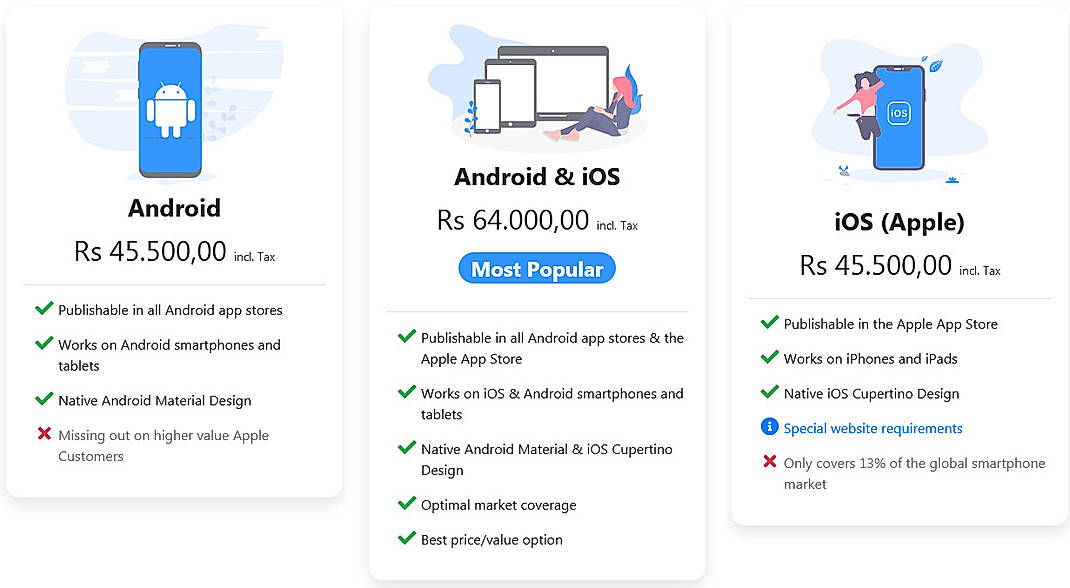The width and height of the screenshot is (1070, 588).
Task: Select the checkmark beside Best price/value option
Action: tap(407, 538)
